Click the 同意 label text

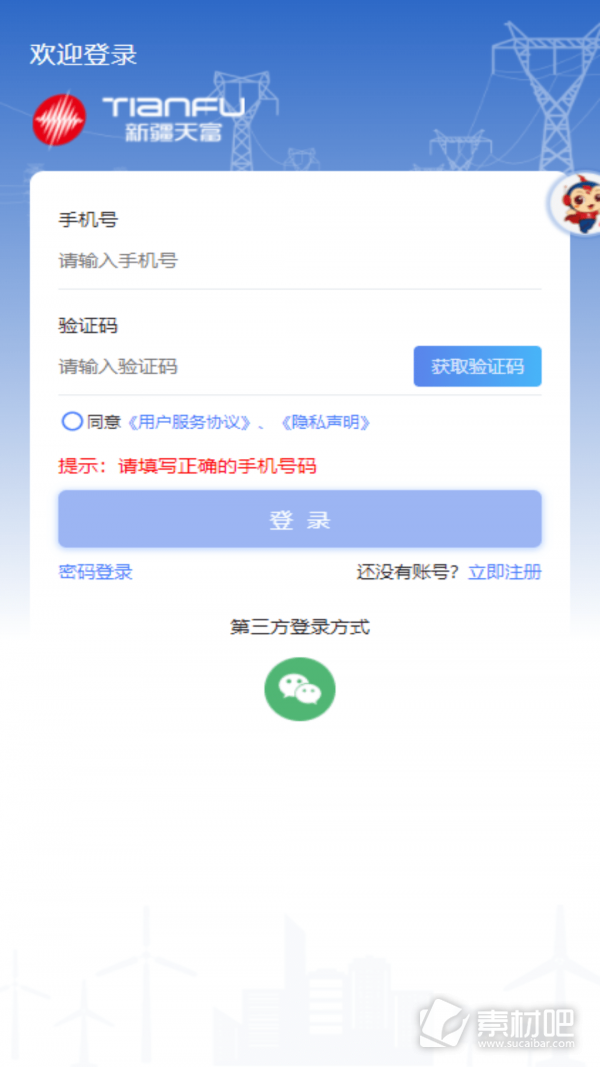point(103,422)
